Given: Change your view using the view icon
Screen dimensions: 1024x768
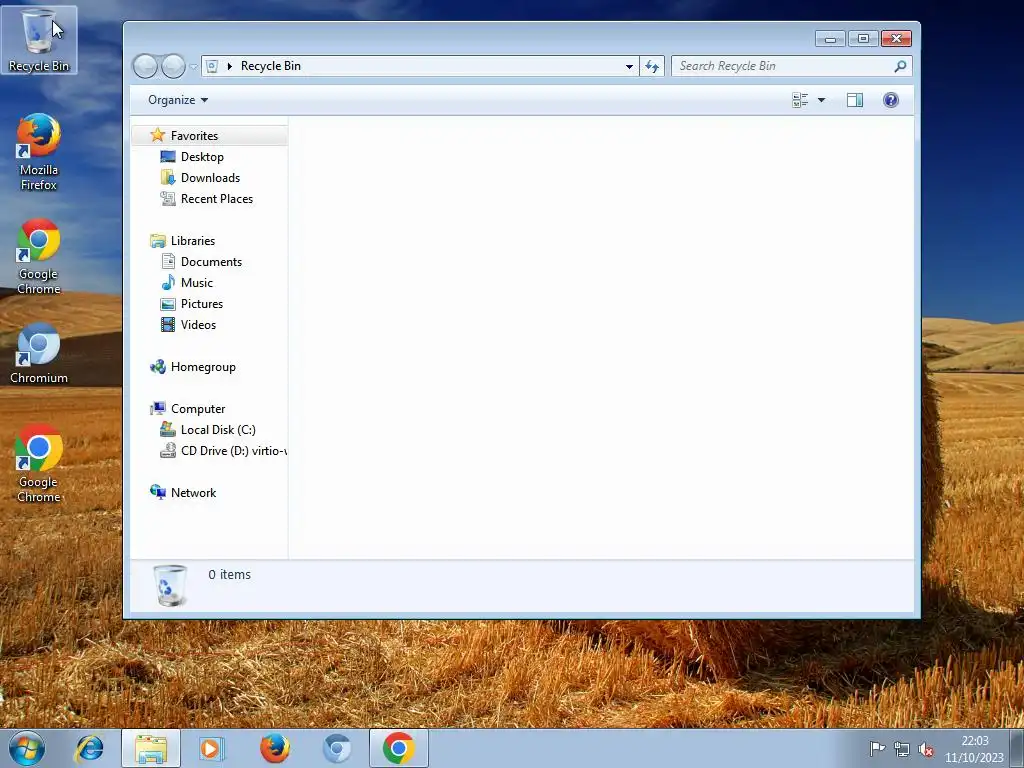Looking at the screenshot, I should pyautogui.click(x=800, y=100).
